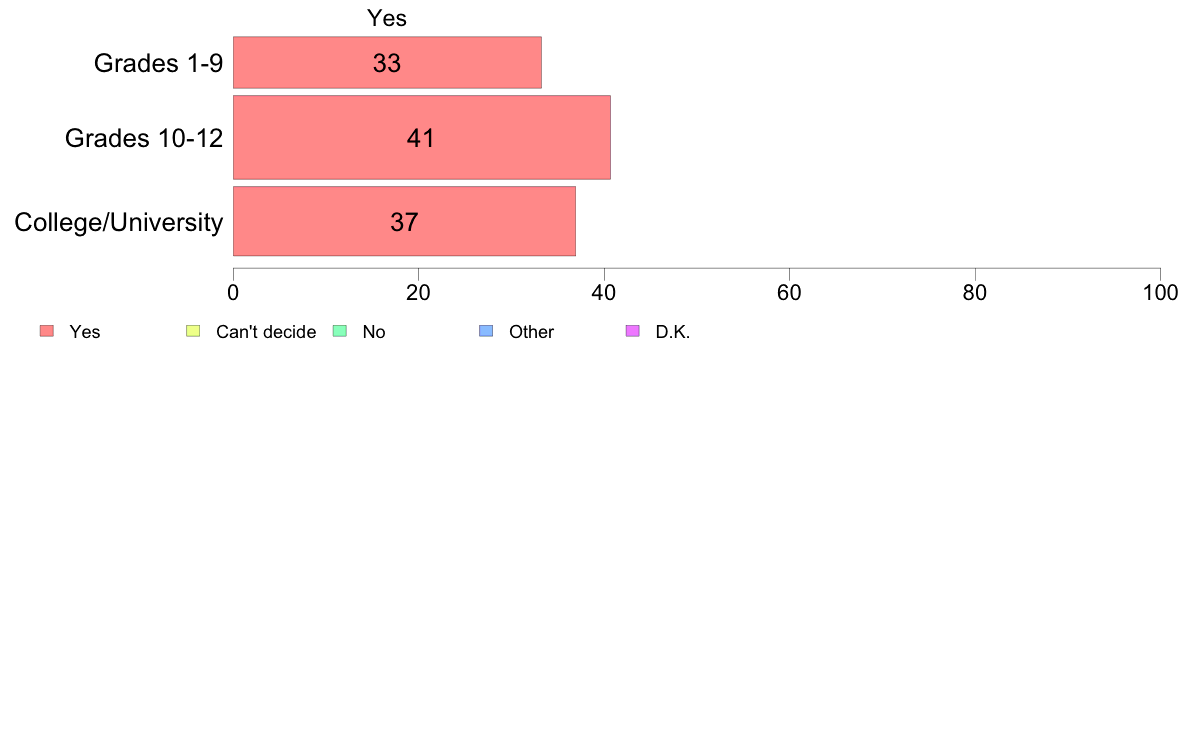Click the 0 tick on the axis
1188x736 pixels.
[233, 293]
